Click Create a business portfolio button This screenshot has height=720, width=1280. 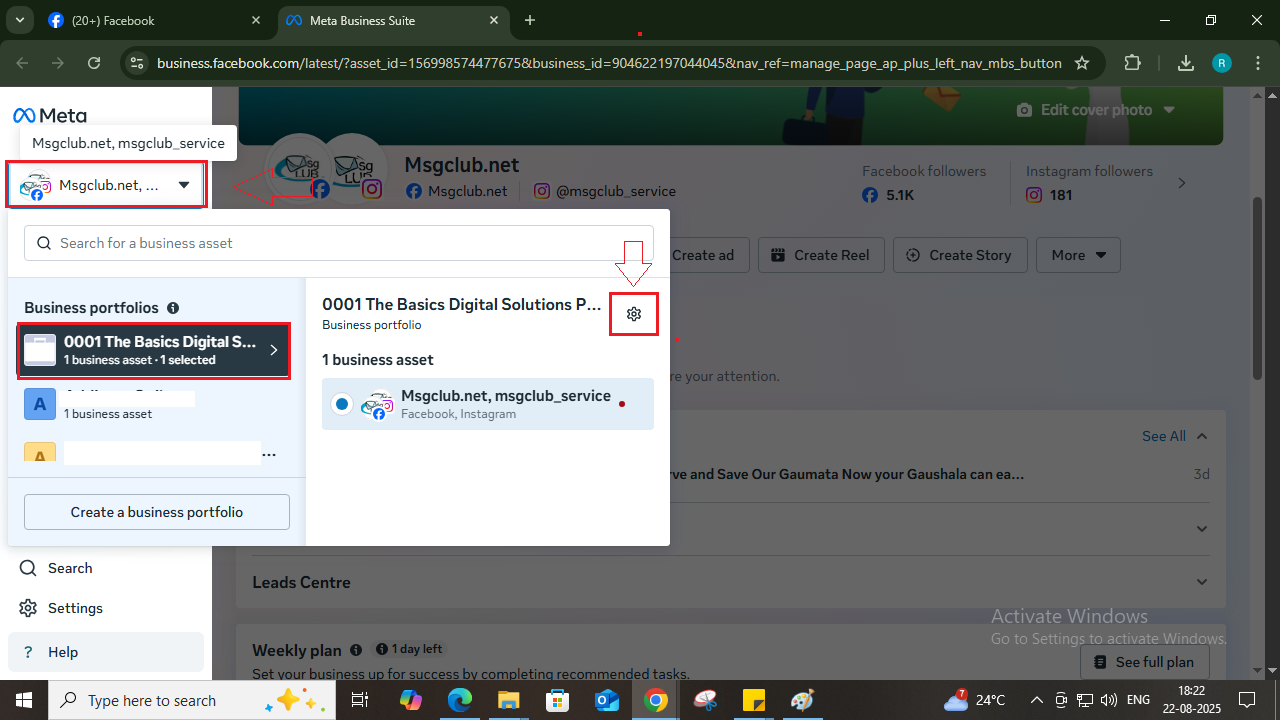pyautogui.click(x=157, y=512)
